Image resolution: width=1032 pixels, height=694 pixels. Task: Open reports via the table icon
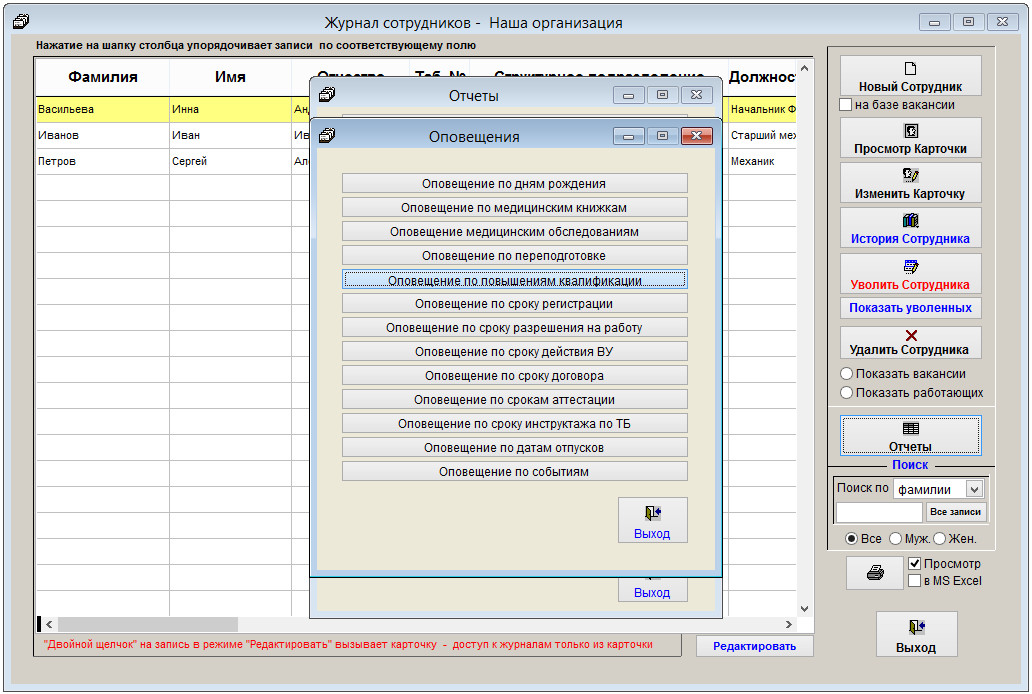[x=910, y=428]
